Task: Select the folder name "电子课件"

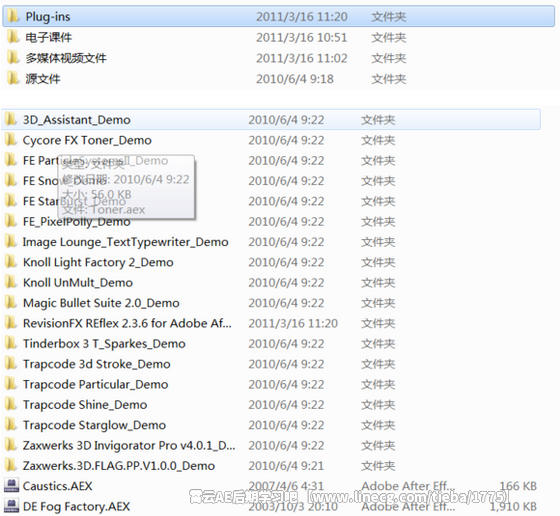Action: tap(49, 37)
